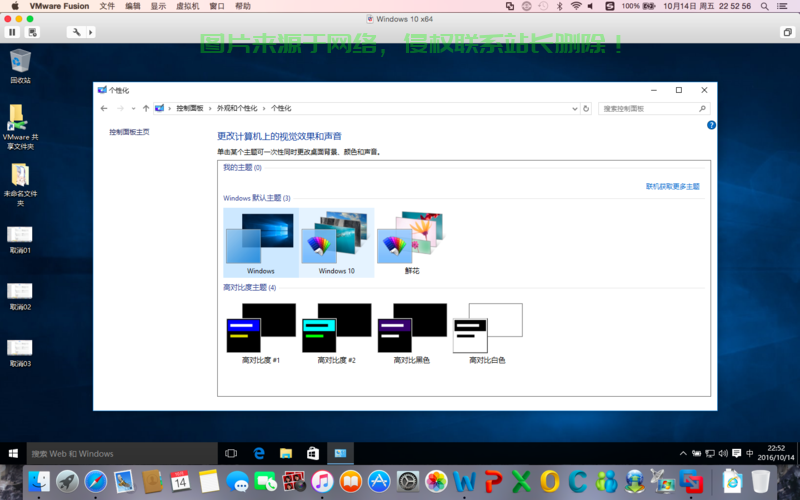Click 外观和个性化 in the breadcrumb path

(x=237, y=108)
